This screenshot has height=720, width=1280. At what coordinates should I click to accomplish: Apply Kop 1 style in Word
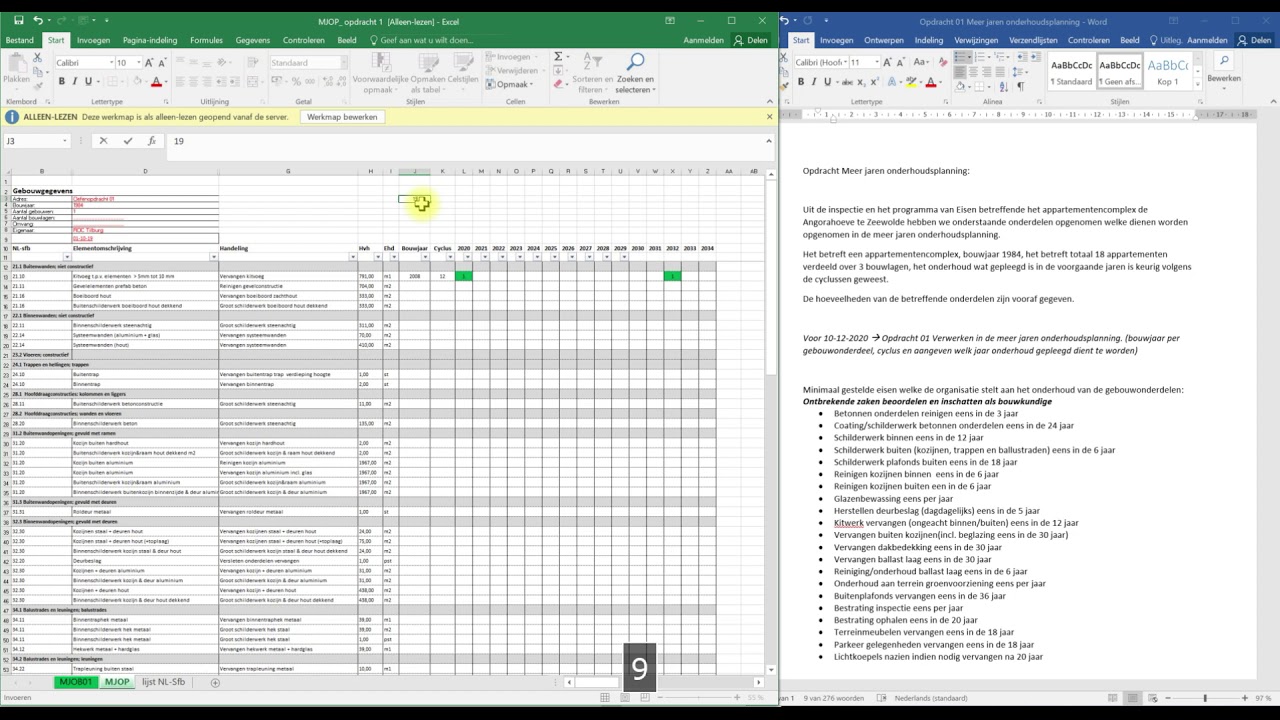click(x=1168, y=71)
